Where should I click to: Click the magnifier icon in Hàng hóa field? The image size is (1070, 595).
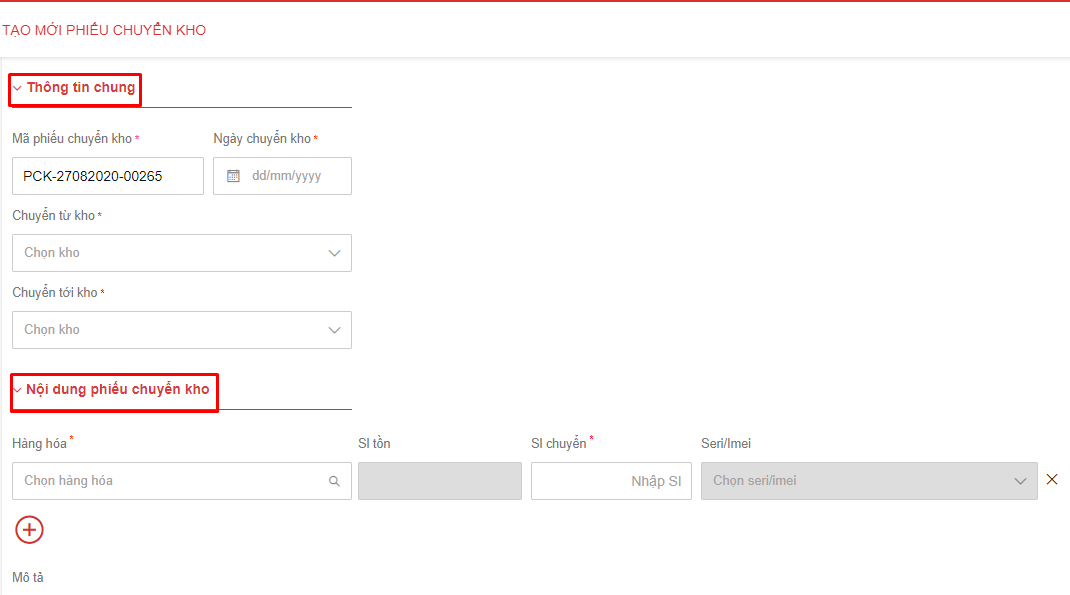pyautogui.click(x=334, y=481)
